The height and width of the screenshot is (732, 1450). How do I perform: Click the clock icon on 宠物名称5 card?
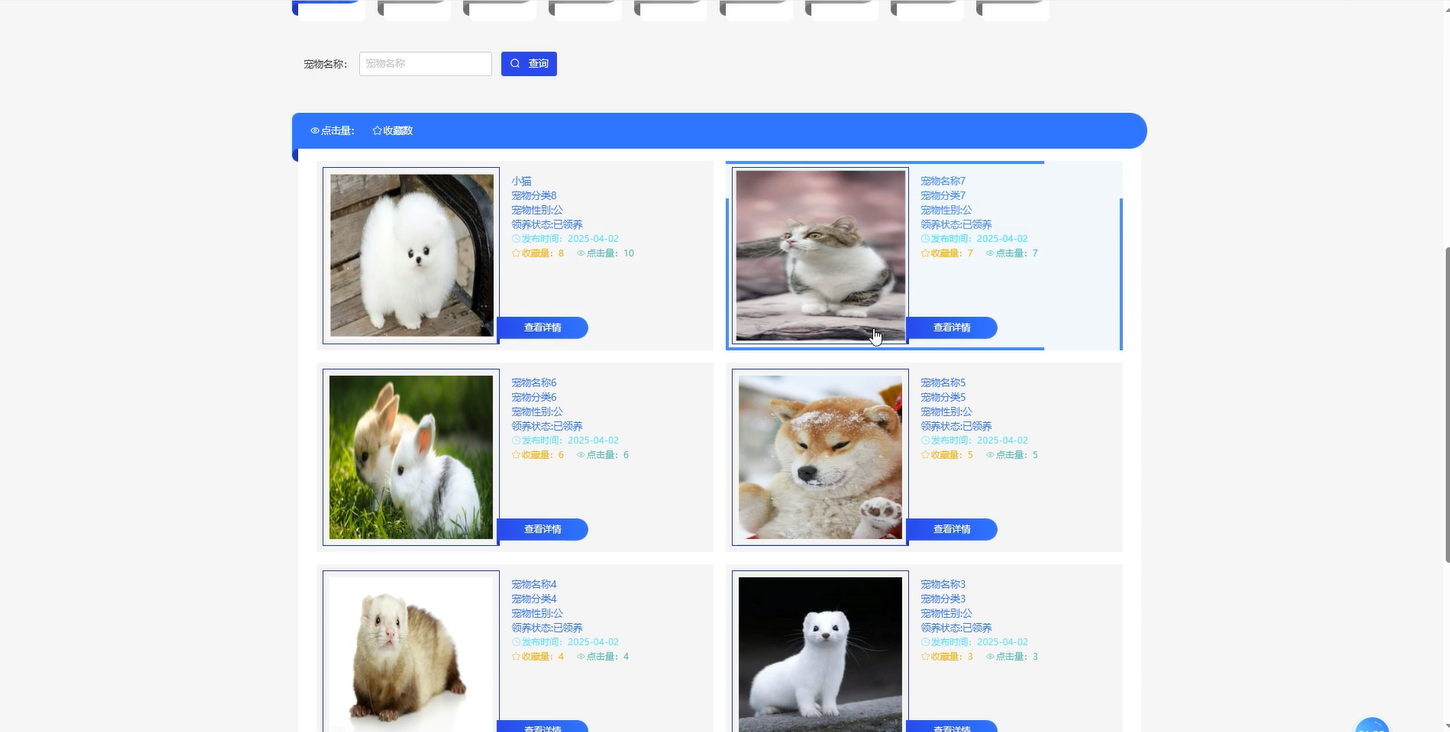925,441
